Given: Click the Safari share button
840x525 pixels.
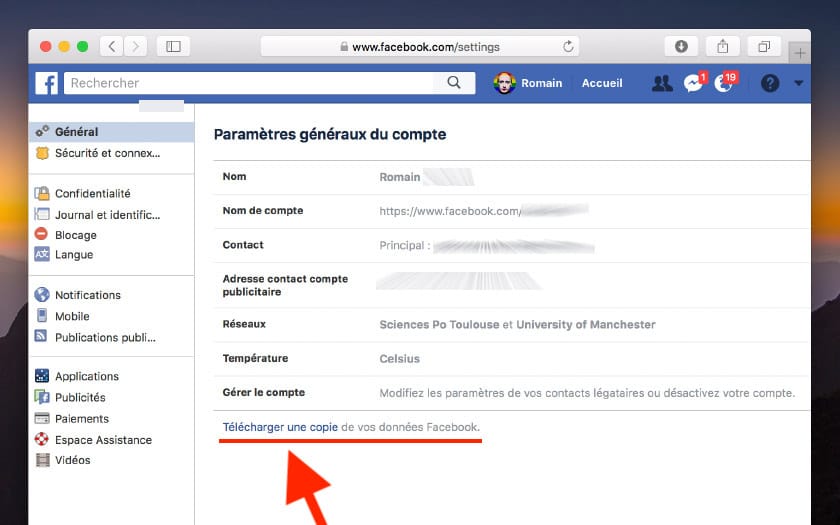Looking at the screenshot, I should click(x=723, y=47).
